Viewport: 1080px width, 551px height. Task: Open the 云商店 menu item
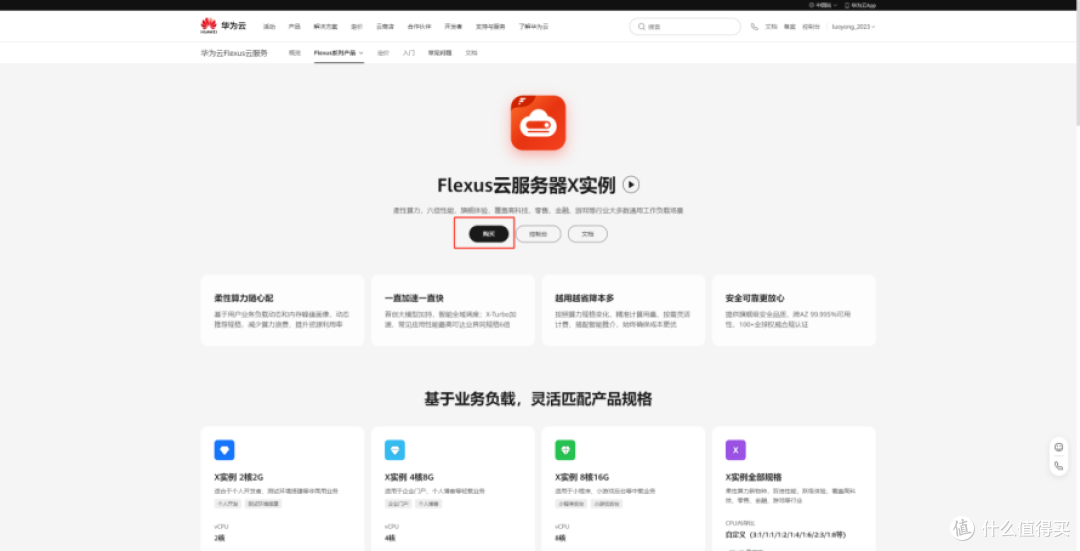point(384,27)
